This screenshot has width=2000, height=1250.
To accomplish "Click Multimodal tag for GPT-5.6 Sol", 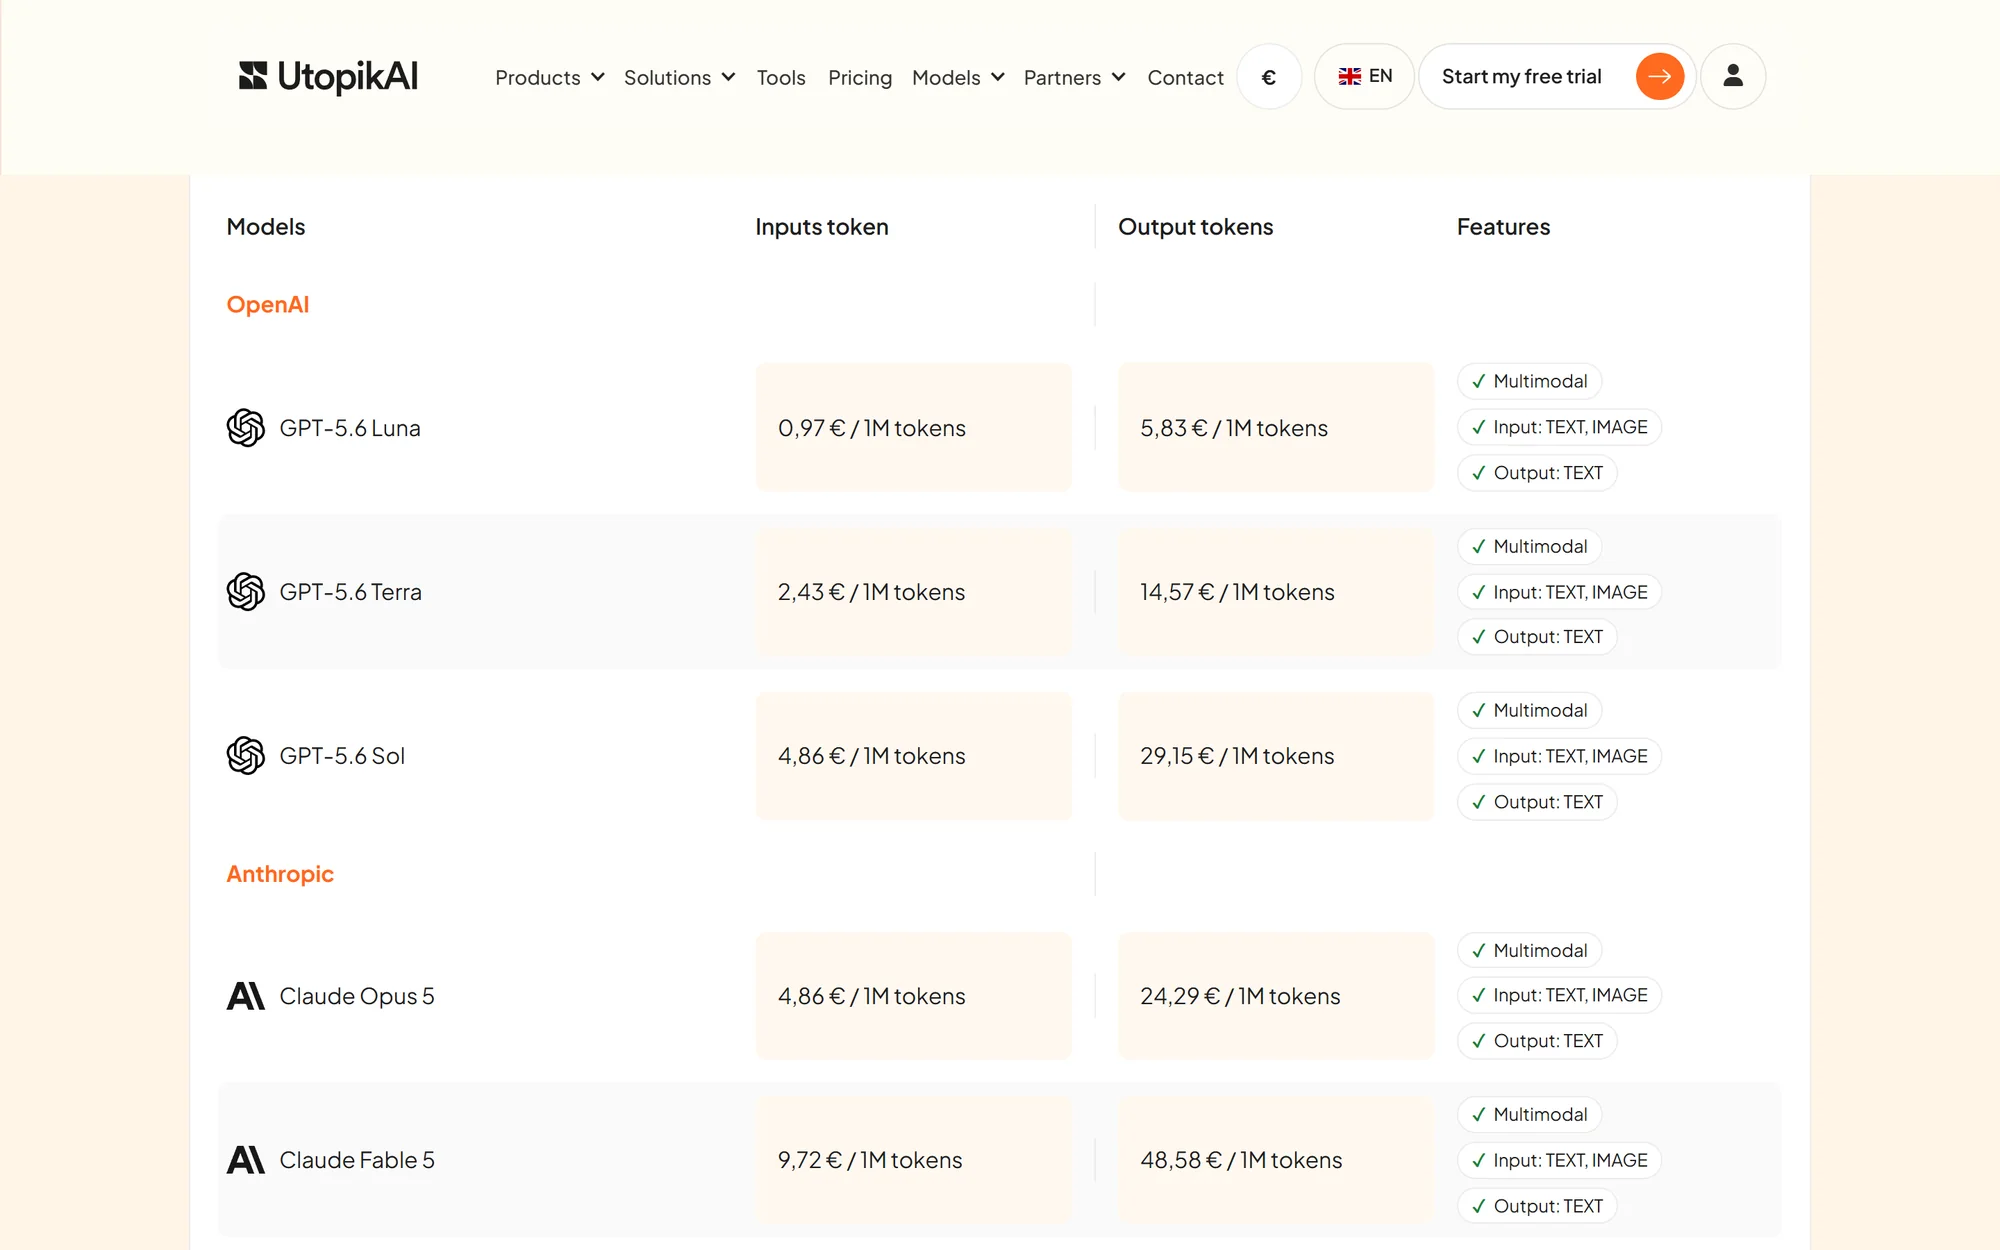I will [x=1530, y=710].
